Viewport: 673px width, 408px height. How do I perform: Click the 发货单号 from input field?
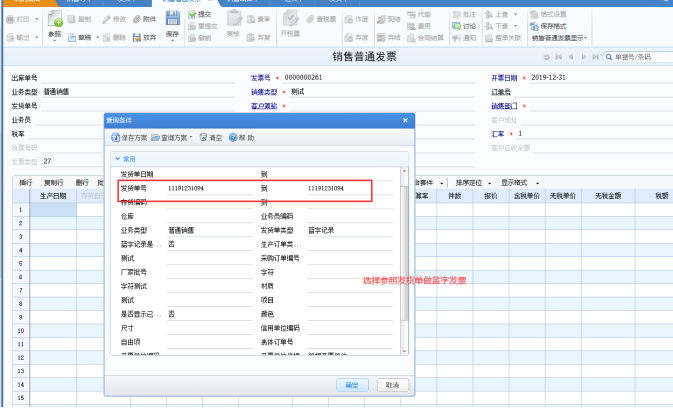209,188
